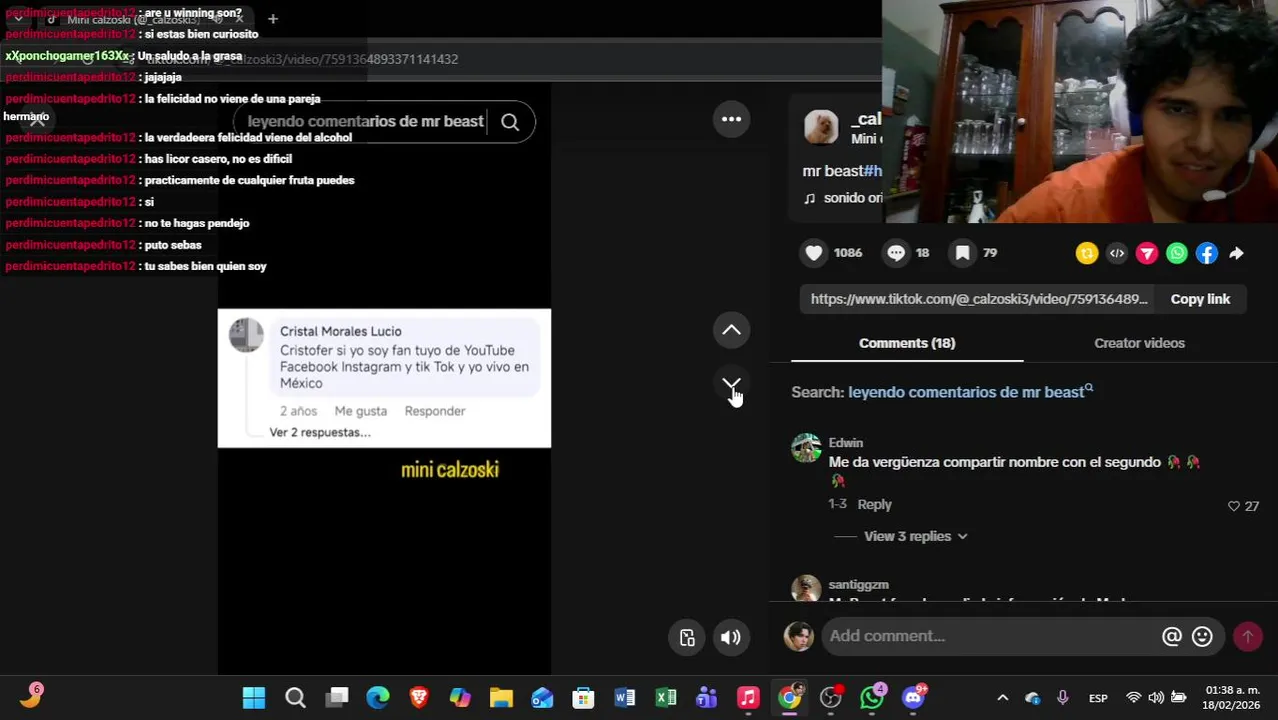The height and width of the screenshot is (720, 1278).
Task: Open Outlook from taskbar
Action: [542, 698]
